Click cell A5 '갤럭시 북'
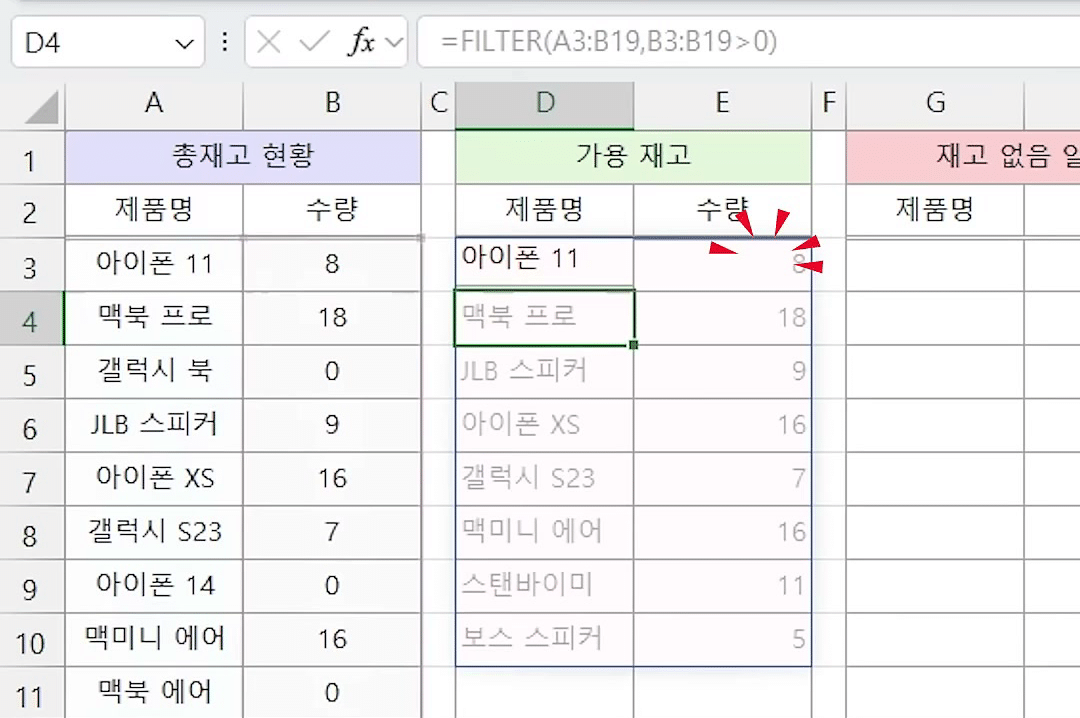The height and width of the screenshot is (718, 1080). pyautogui.click(x=154, y=372)
